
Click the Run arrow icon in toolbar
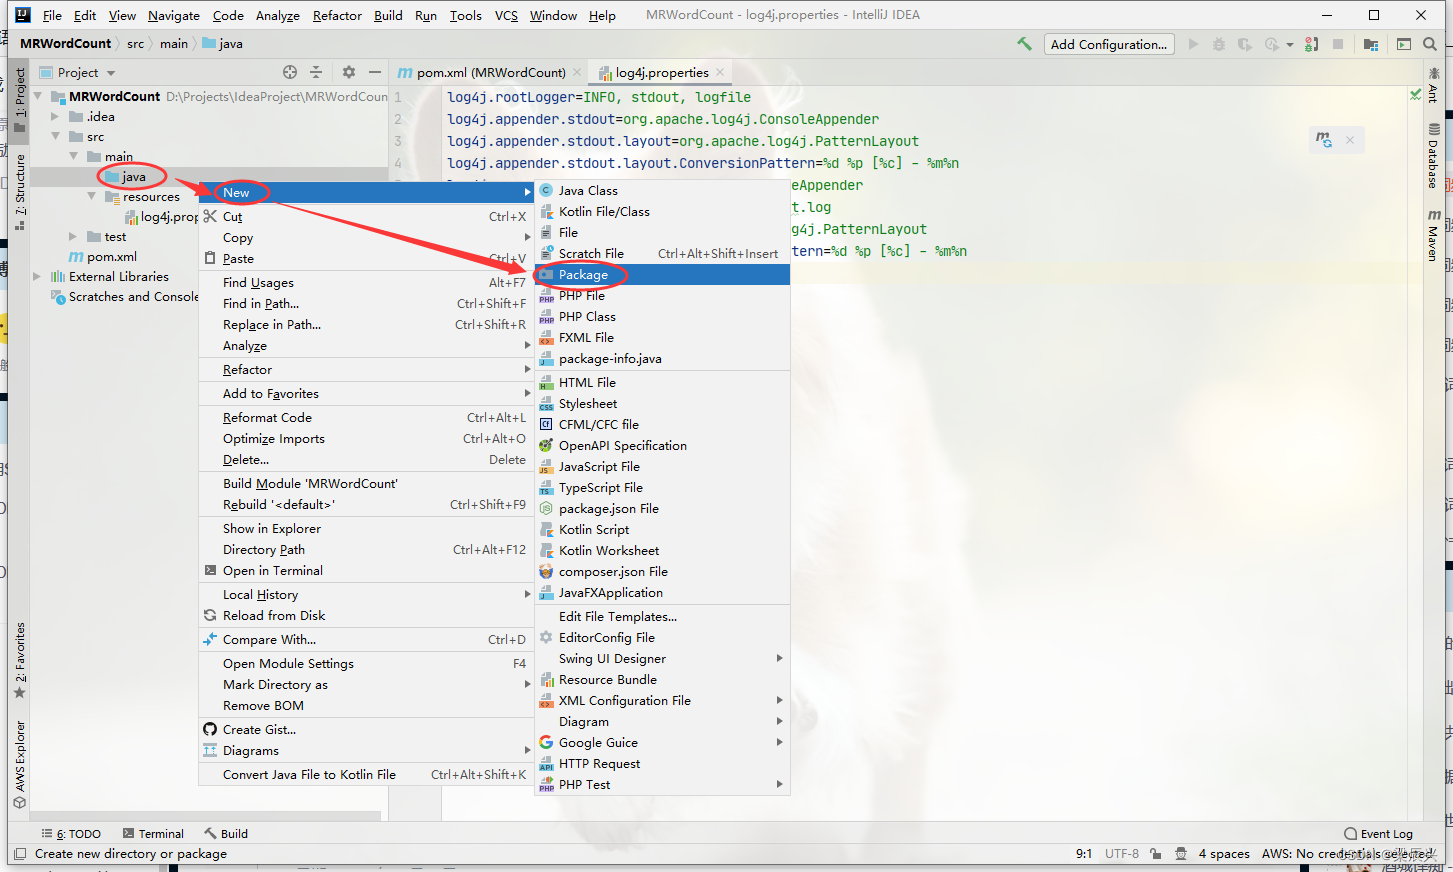coord(1193,44)
